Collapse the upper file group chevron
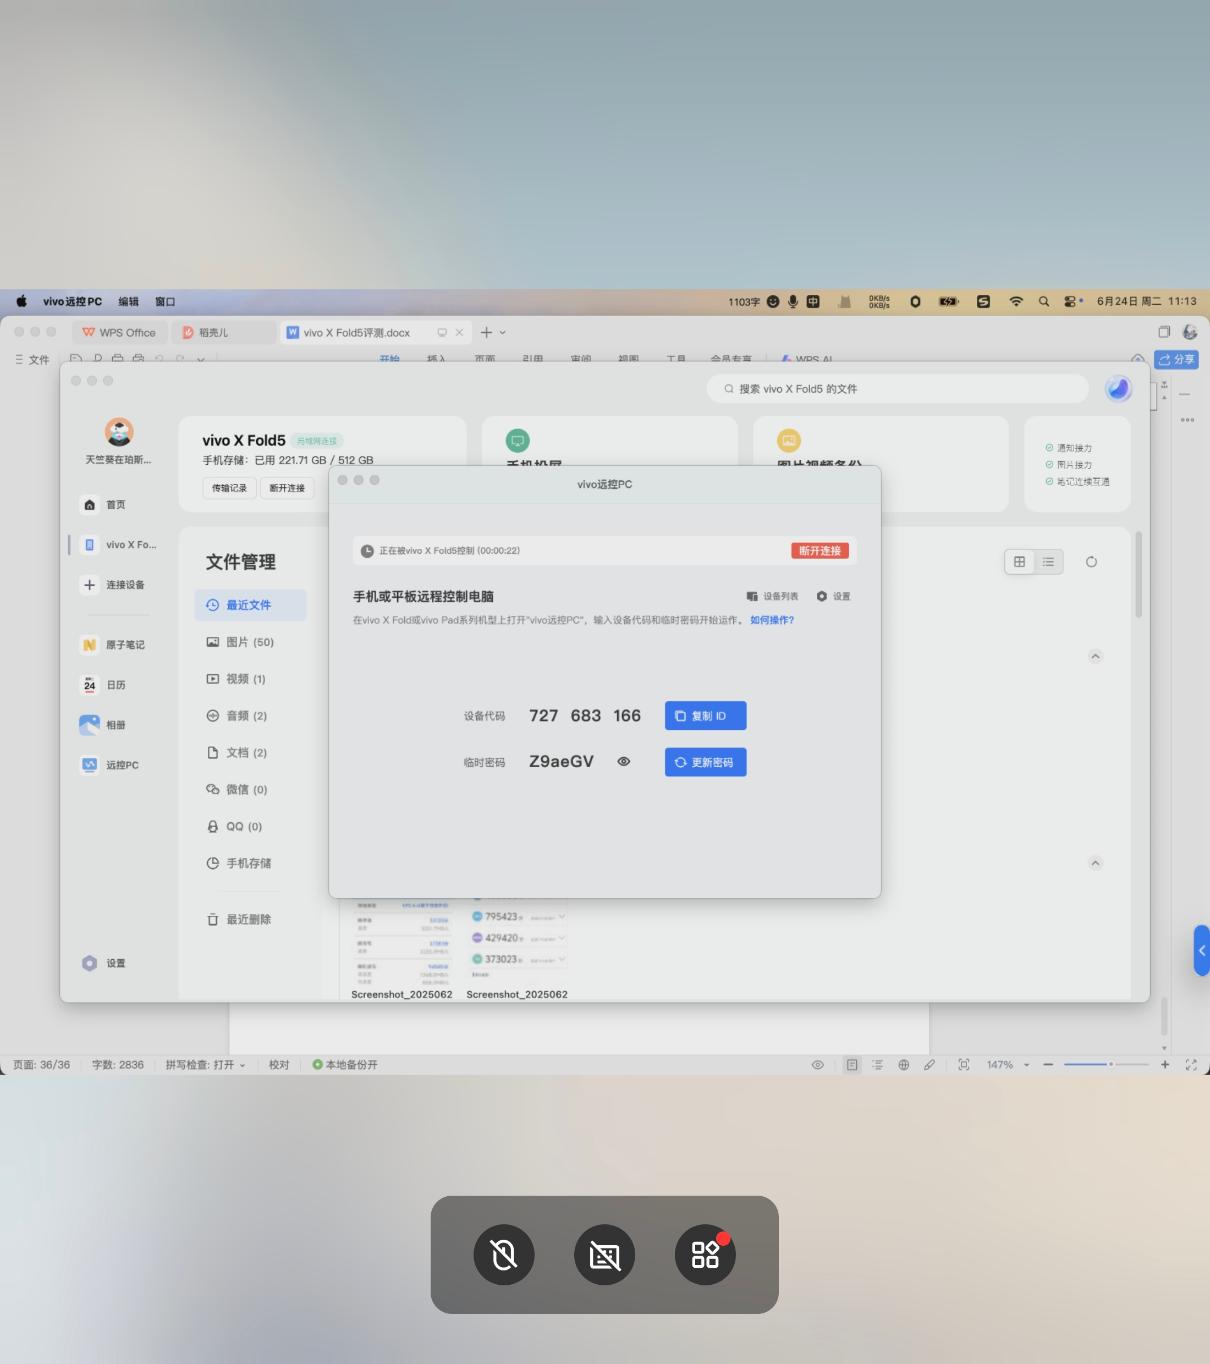Screen dimensions: 1210x1364 coord(1095,656)
